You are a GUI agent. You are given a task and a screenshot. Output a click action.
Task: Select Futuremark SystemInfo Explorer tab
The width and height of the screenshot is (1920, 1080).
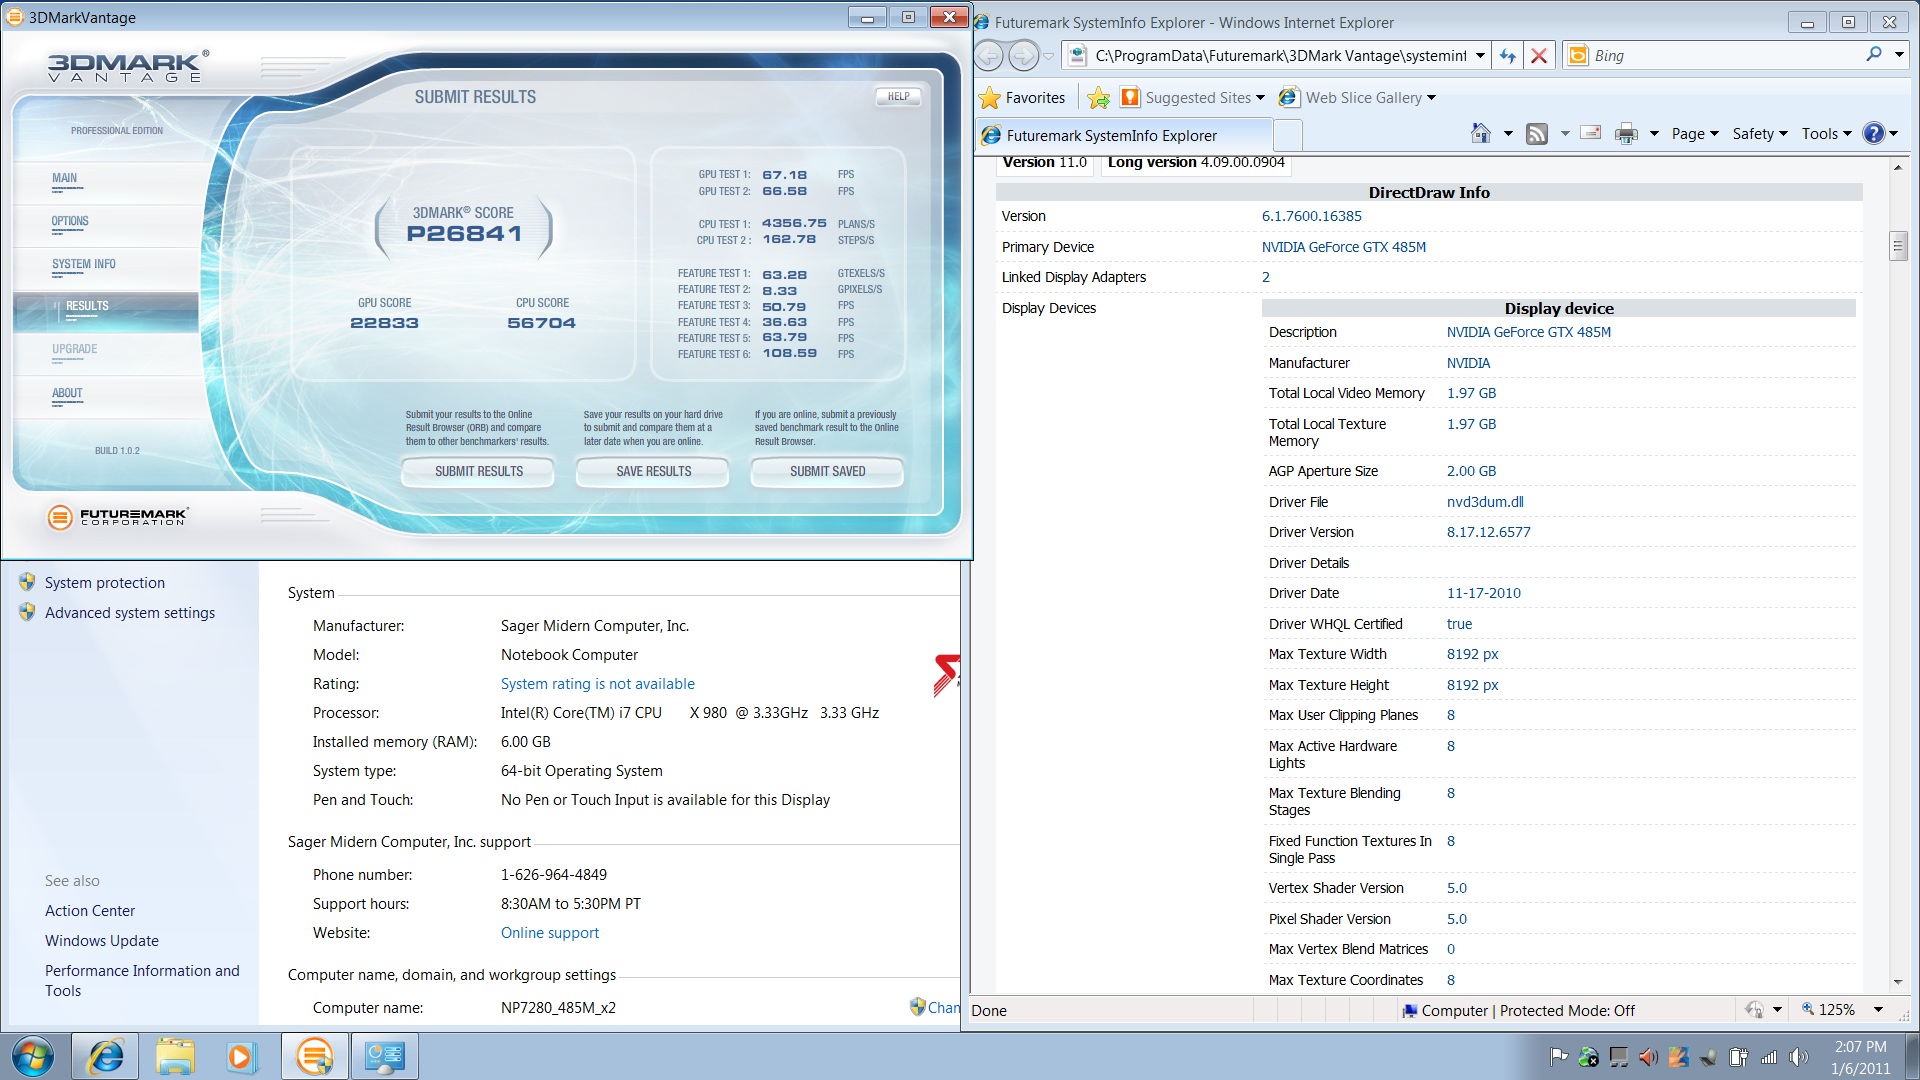(x=1124, y=135)
